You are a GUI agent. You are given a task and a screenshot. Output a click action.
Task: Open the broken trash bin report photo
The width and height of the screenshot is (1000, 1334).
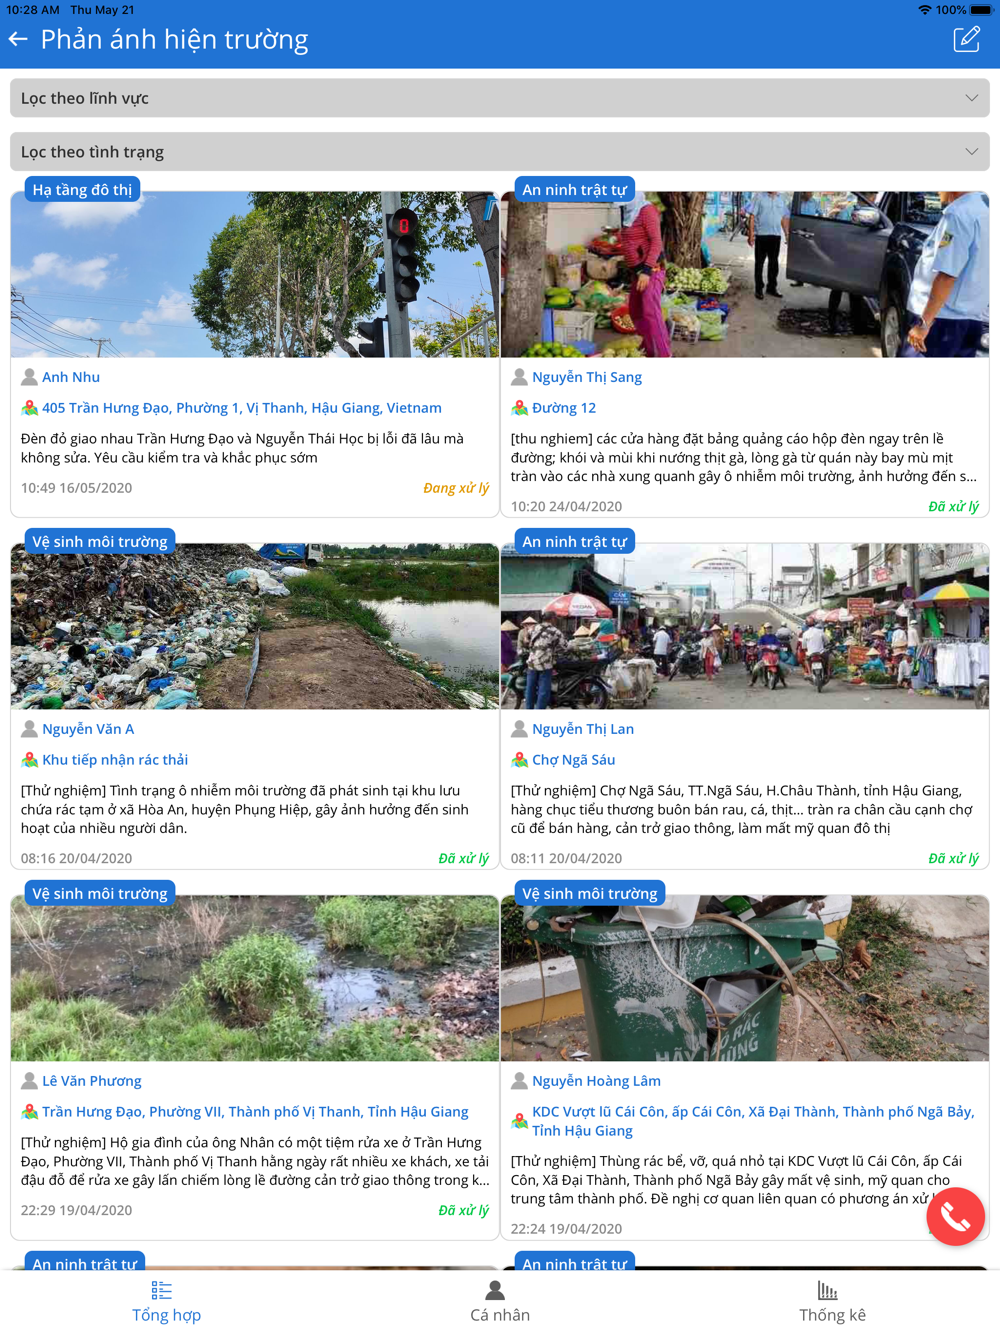click(745, 978)
